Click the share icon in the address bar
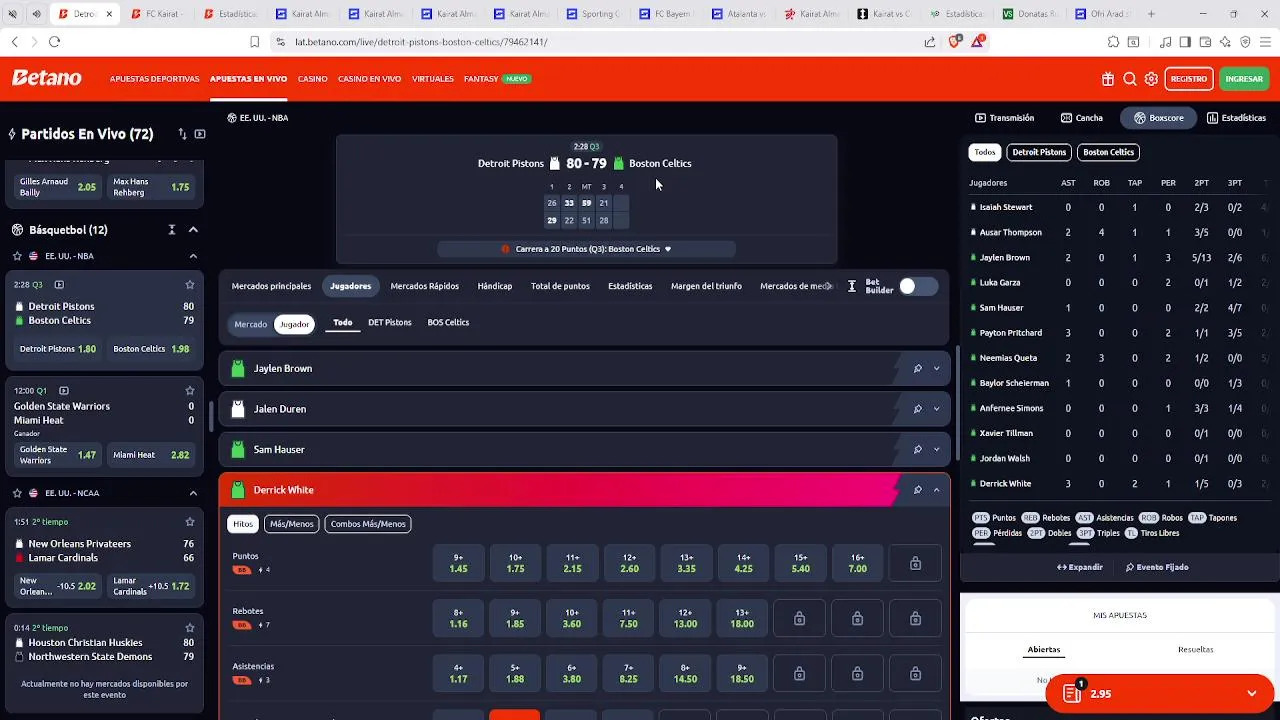 click(930, 42)
